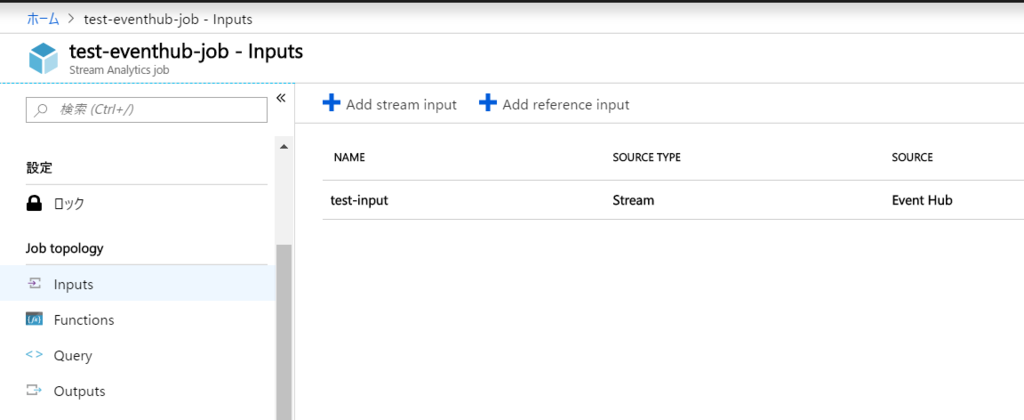
Task: Click Add reference input button
Action: click(554, 104)
